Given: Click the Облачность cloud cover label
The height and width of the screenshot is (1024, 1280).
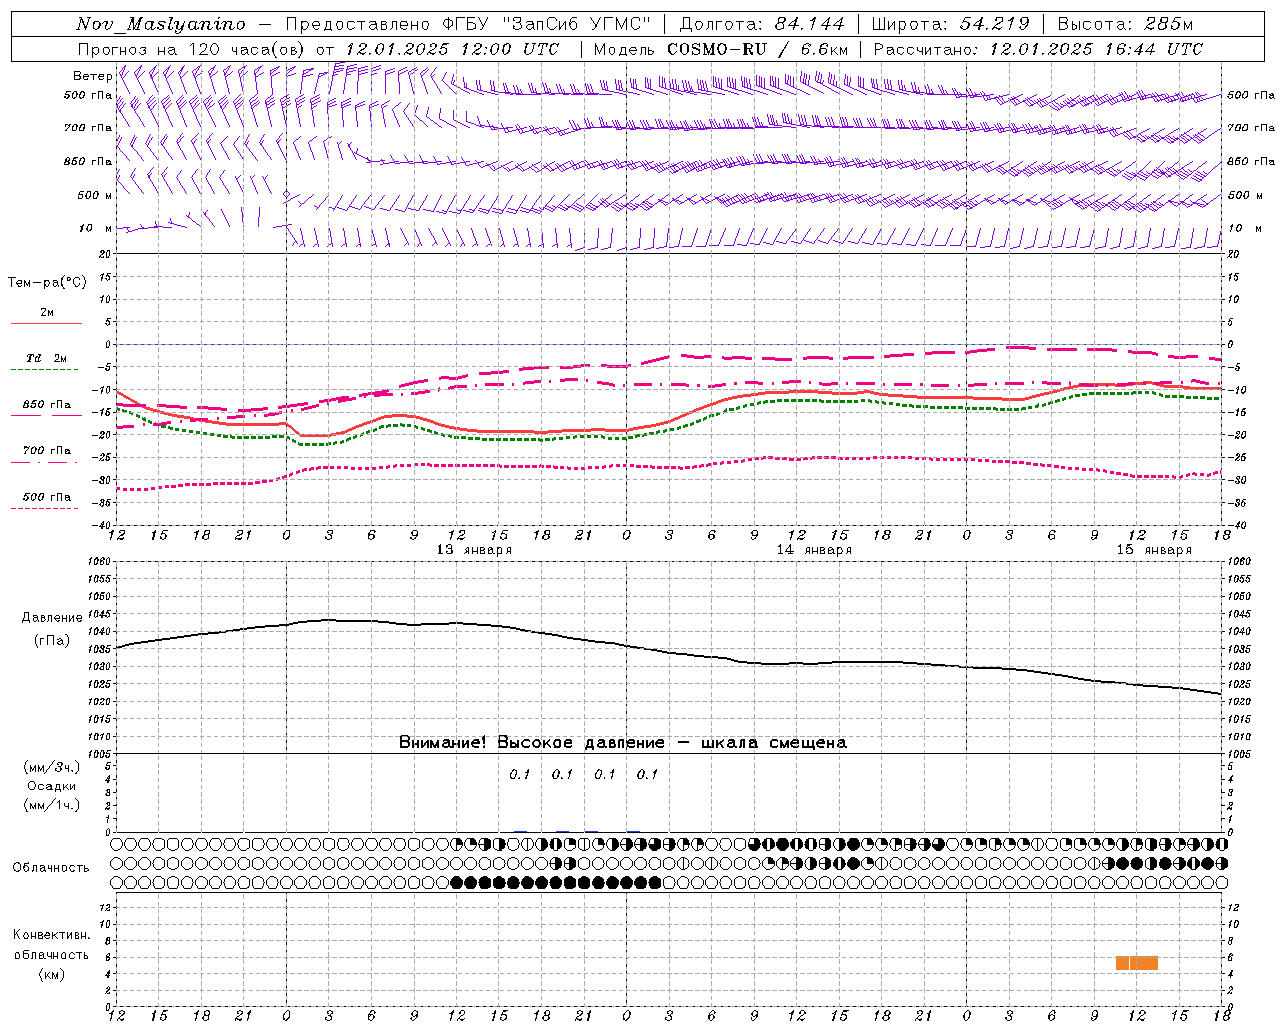Looking at the screenshot, I should 51,868.
